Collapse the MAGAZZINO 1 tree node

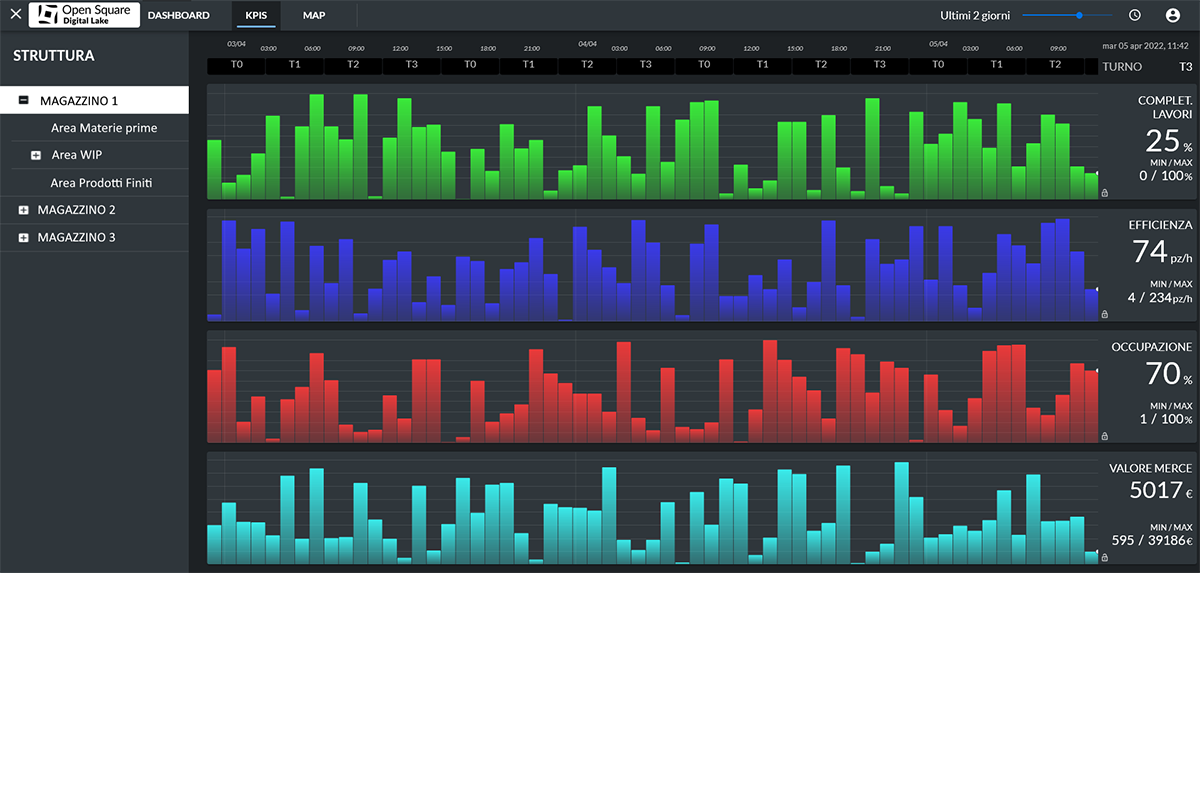(x=24, y=101)
